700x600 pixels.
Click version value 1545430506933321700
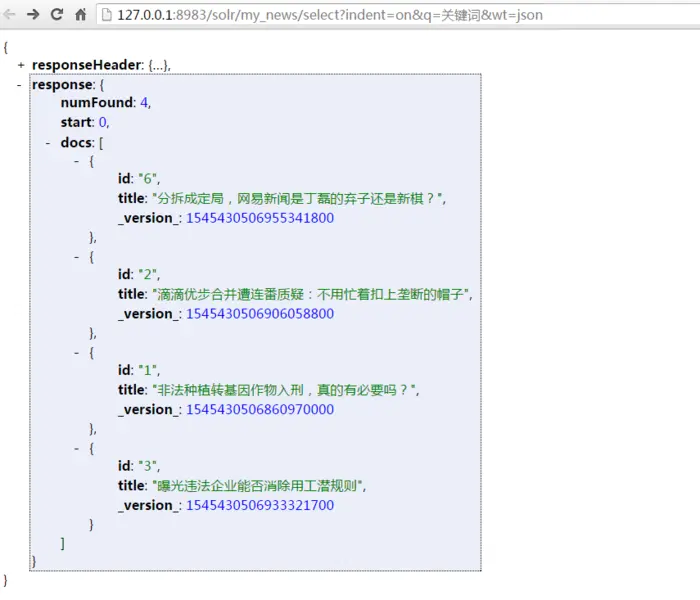(x=260, y=505)
